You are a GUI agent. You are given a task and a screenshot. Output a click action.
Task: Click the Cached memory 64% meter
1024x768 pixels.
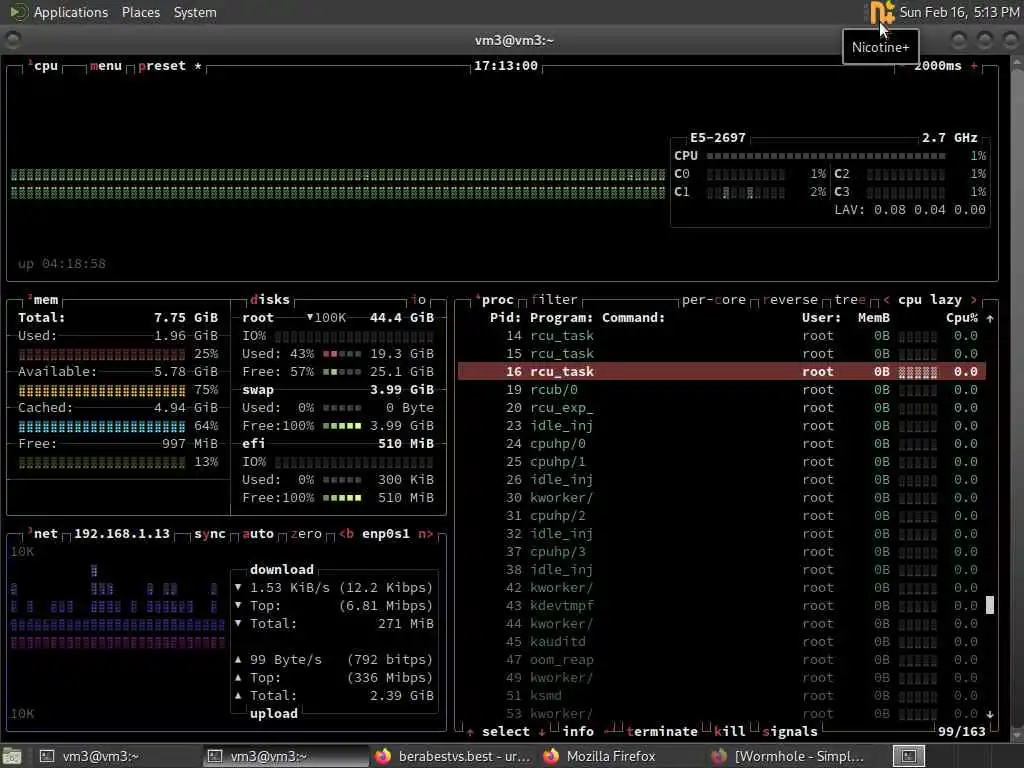pyautogui.click(x=102, y=426)
